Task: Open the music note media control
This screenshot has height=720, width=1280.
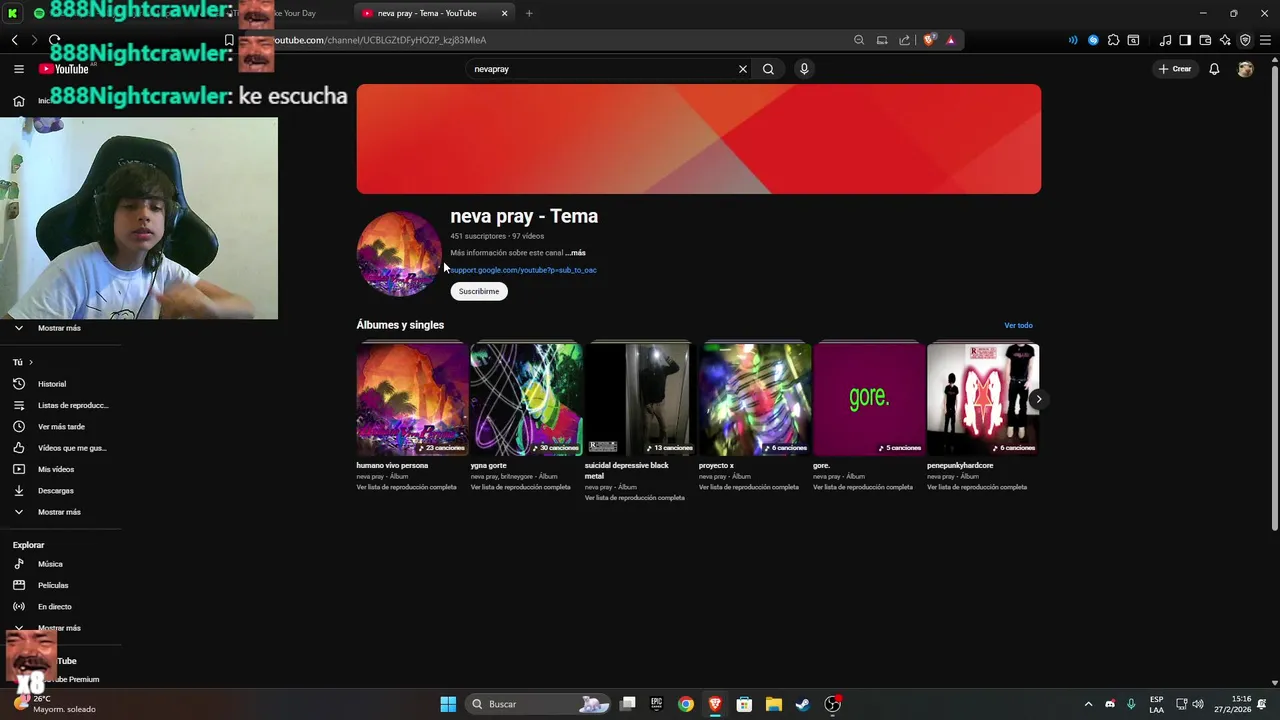Action: 1165,40
